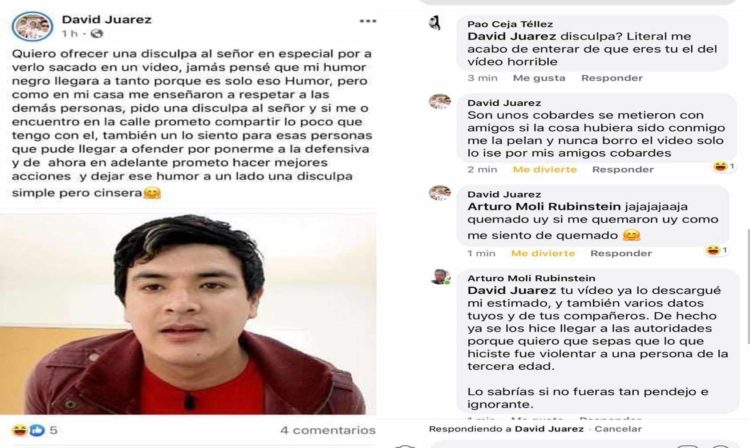The height and width of the screenshot is (448, 750).
Task: Expand the '4 comentarios' comment list
Action: click(328, 430)
